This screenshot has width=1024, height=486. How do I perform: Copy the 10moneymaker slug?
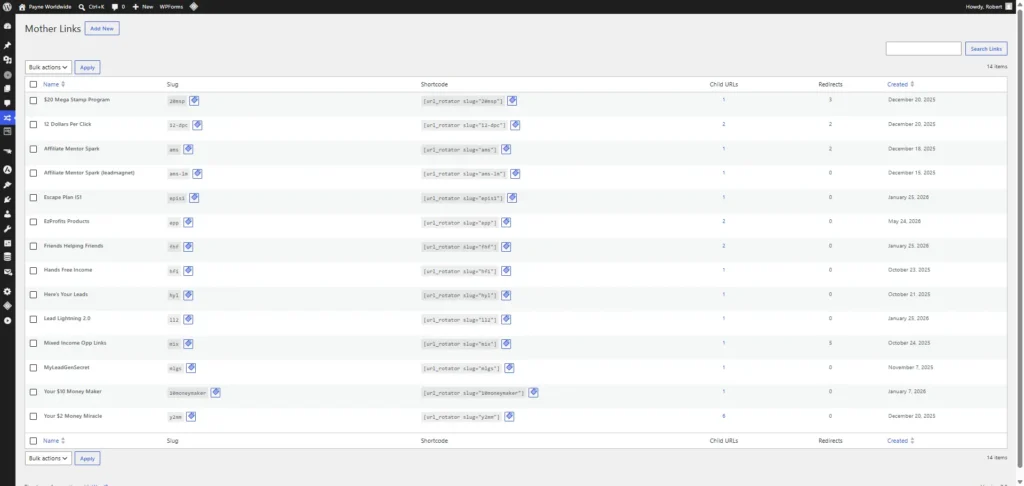click(x=215, y=393)
